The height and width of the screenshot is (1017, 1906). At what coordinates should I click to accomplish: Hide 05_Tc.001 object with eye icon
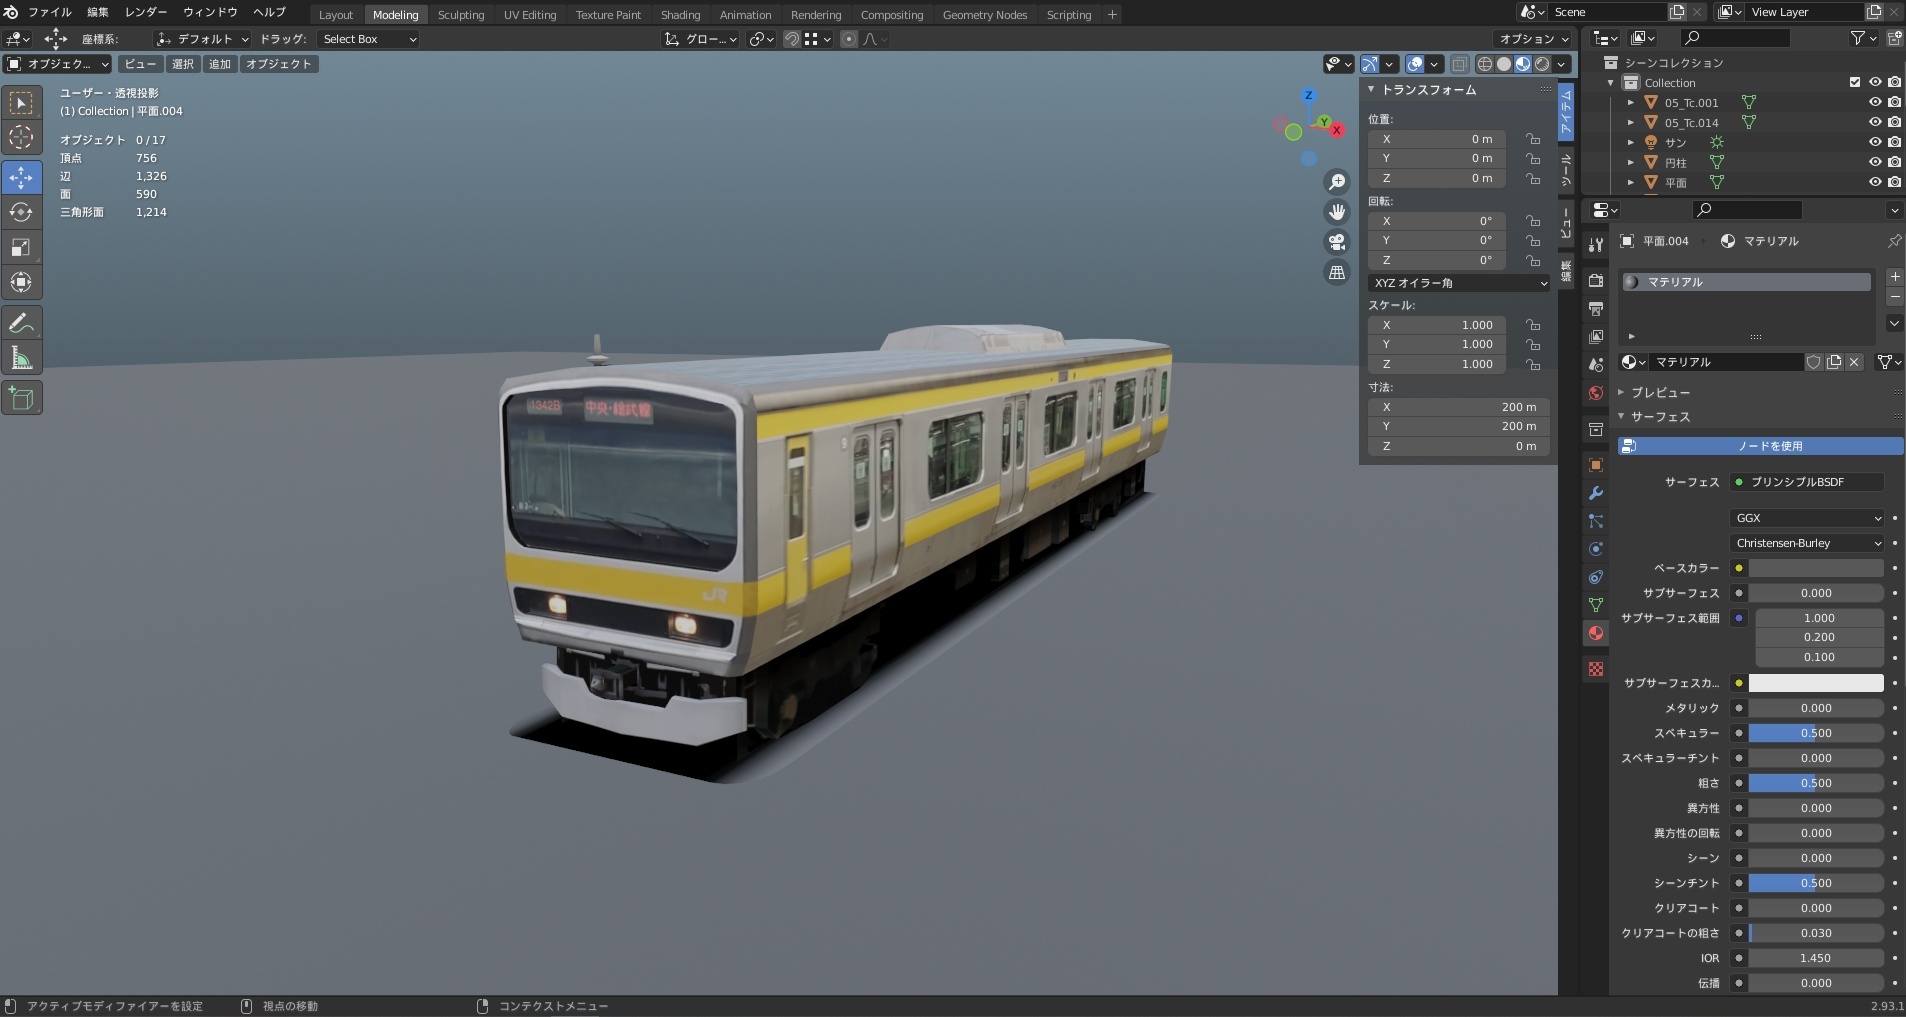click(x=1875, y=102)
